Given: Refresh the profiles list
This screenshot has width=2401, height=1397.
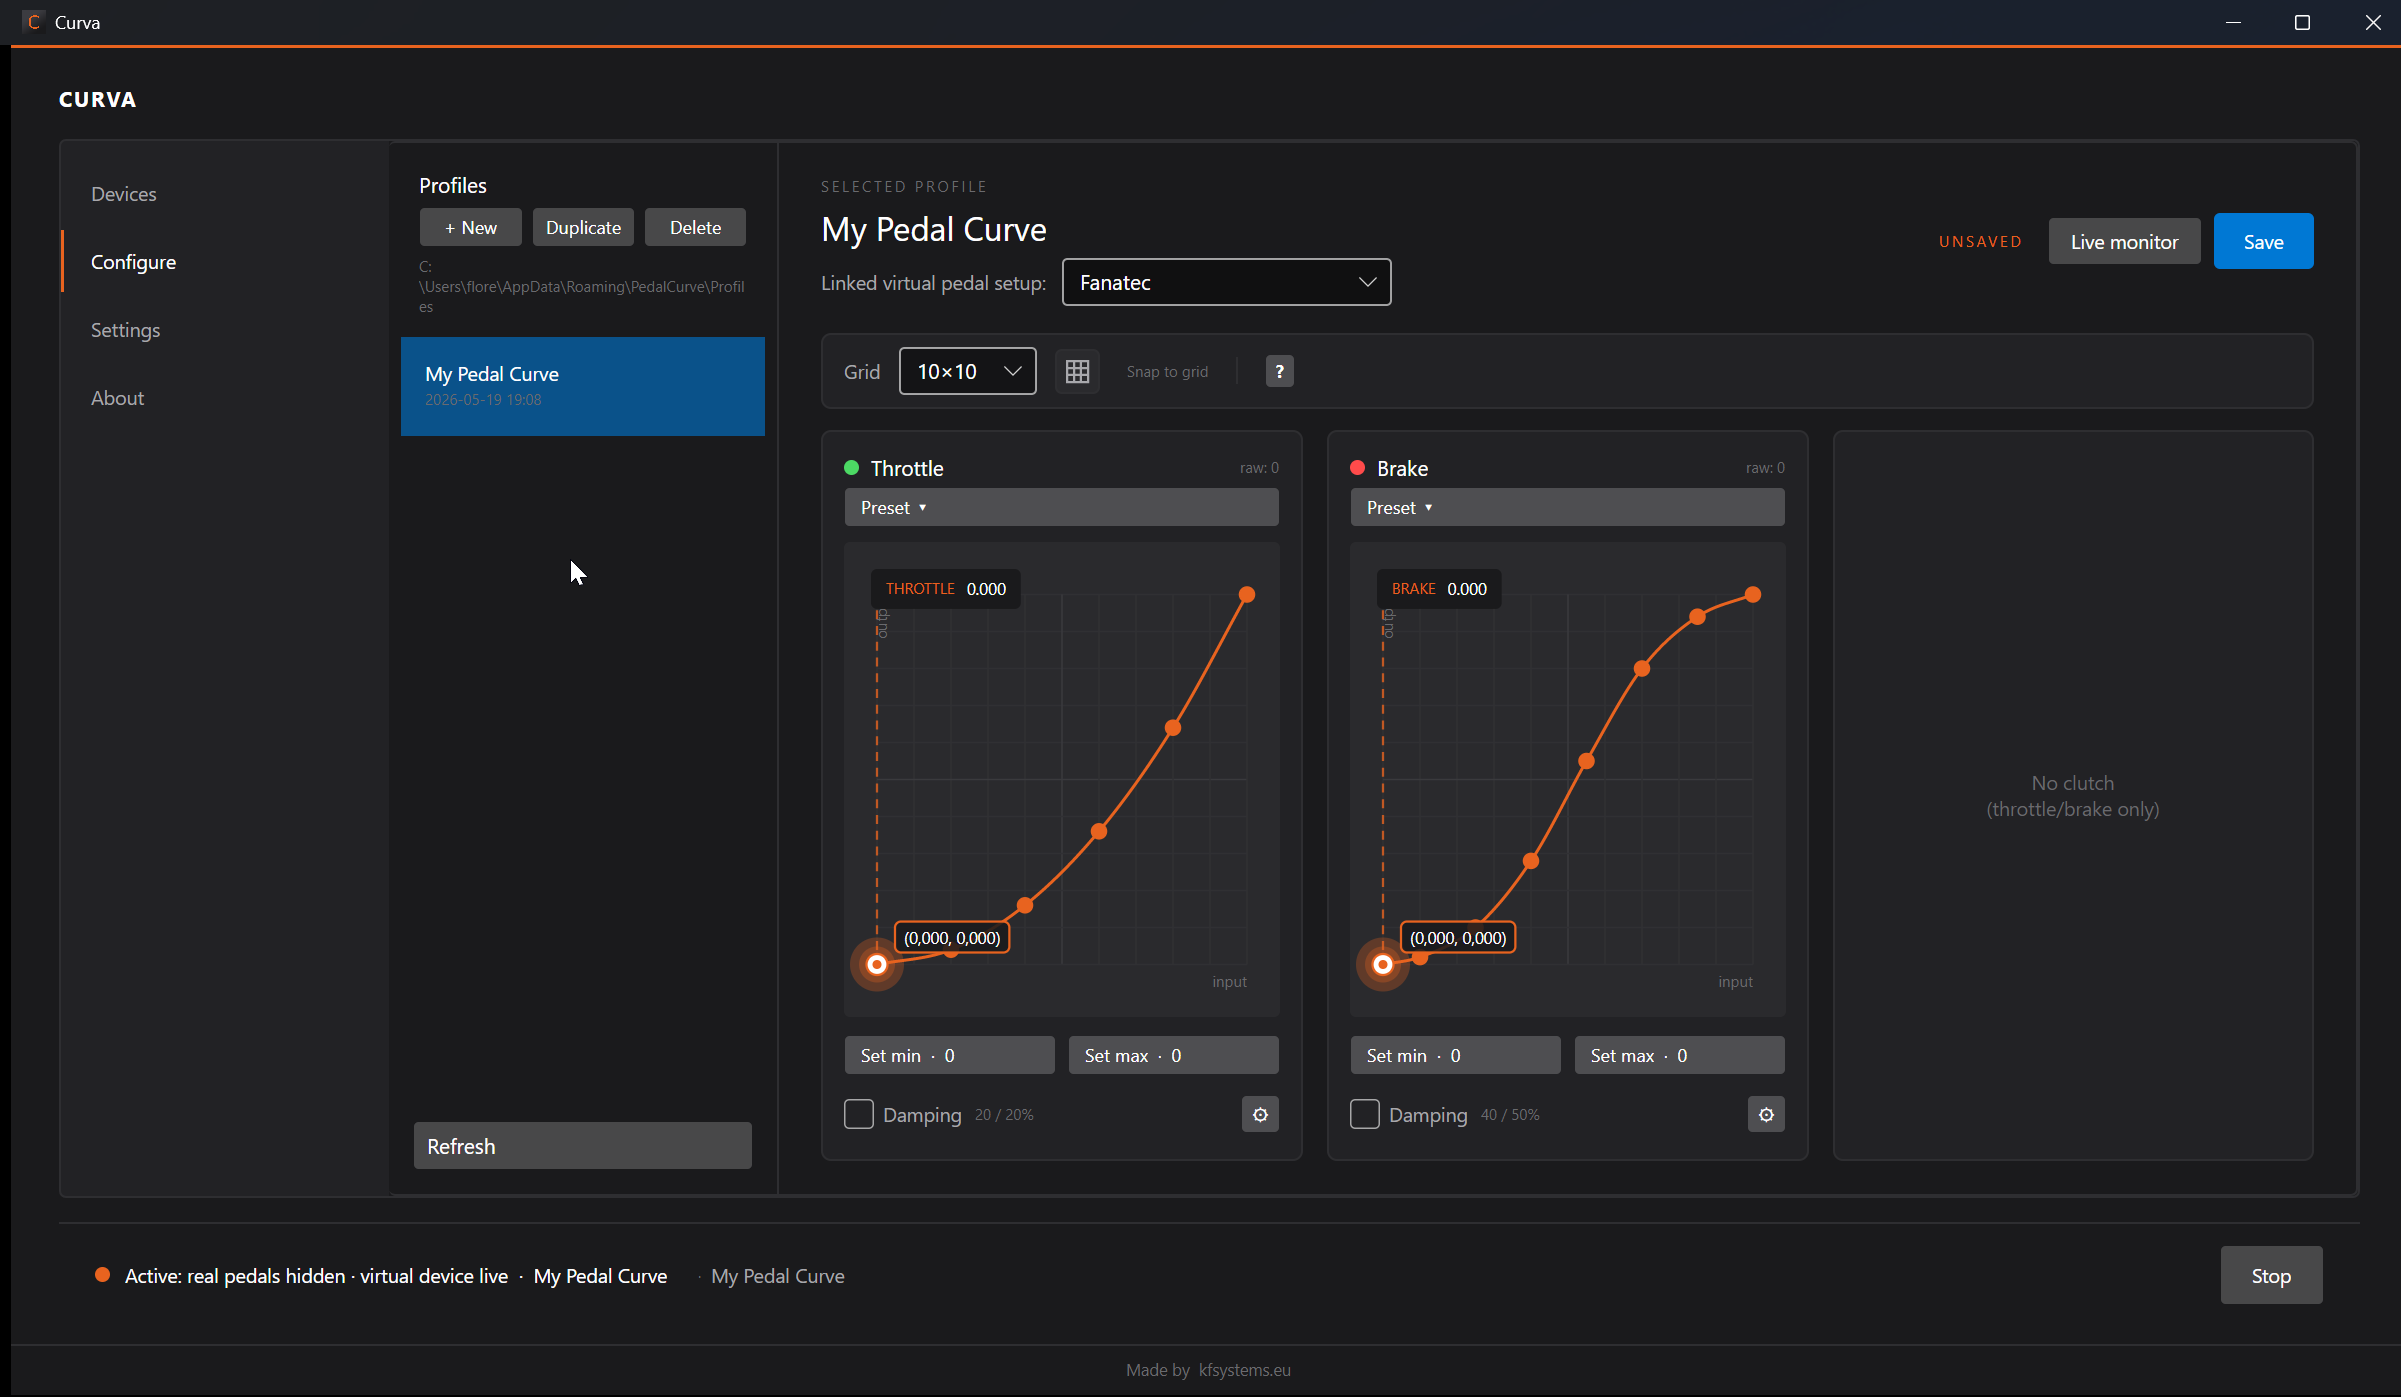Looking at the screenshot, I should tap(583, 1146).
